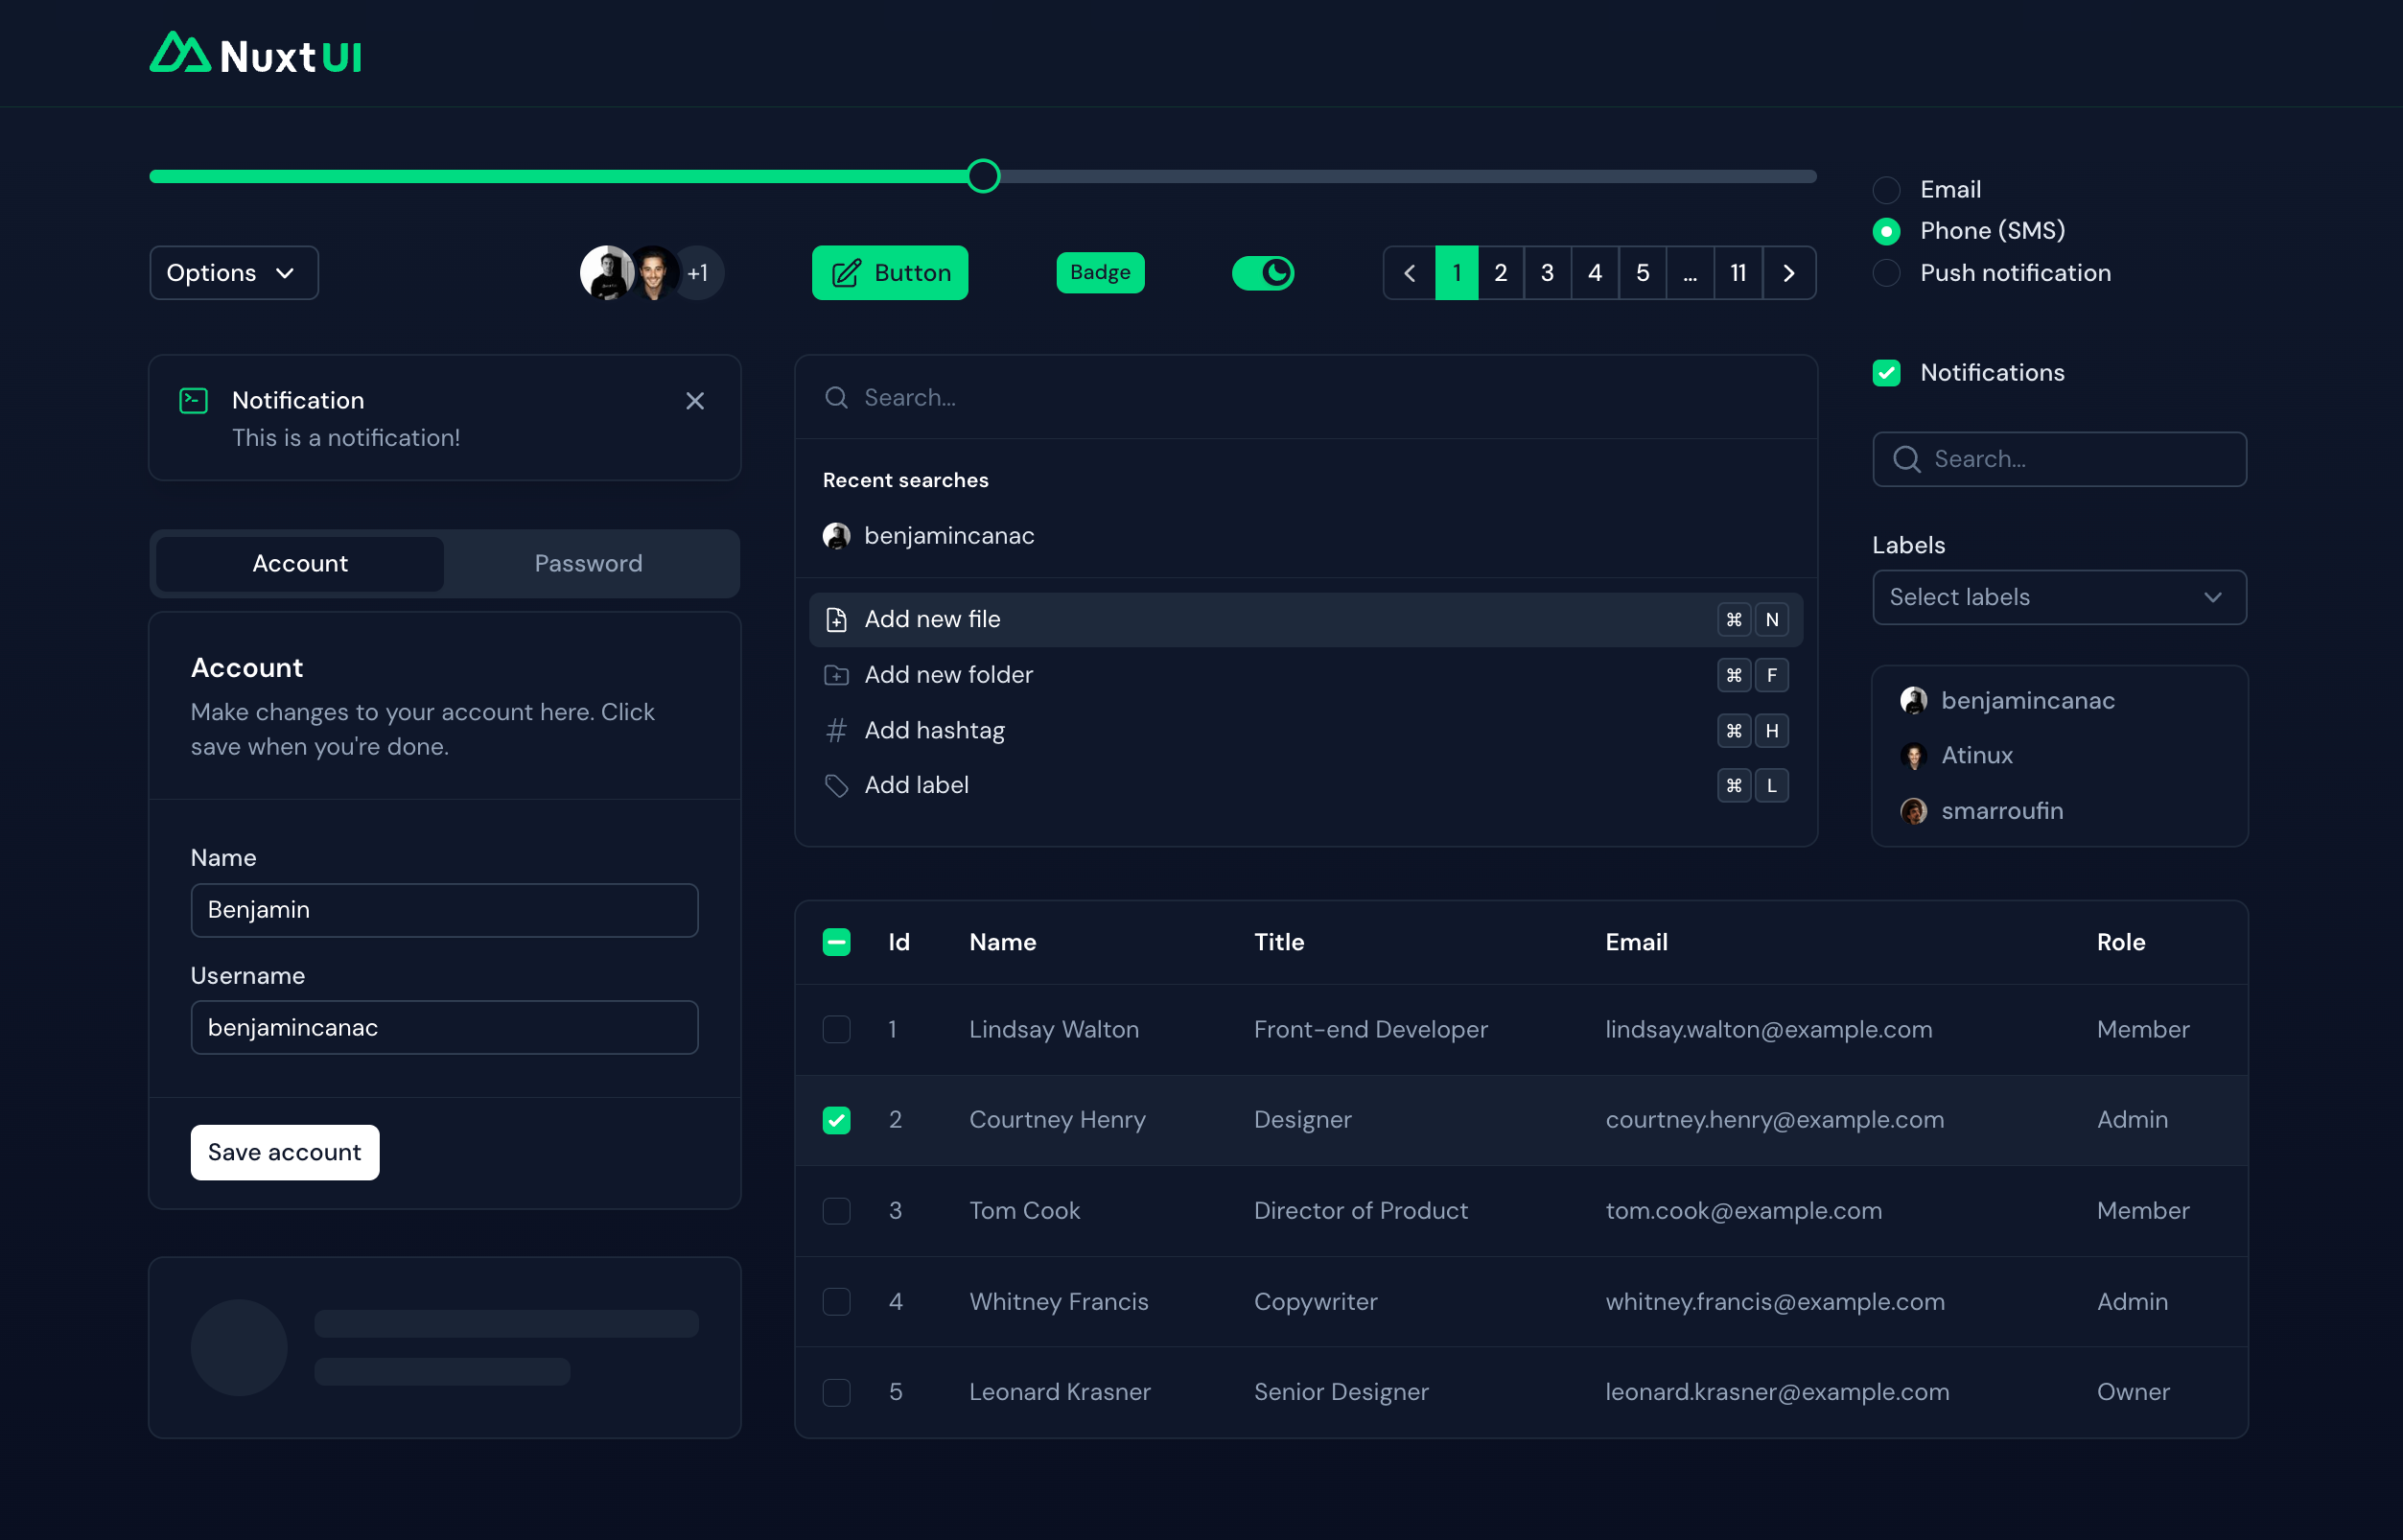Click the terminal icon in the notification card
This screenshot has height=1540, width=2403.
[x=193, y=401]
